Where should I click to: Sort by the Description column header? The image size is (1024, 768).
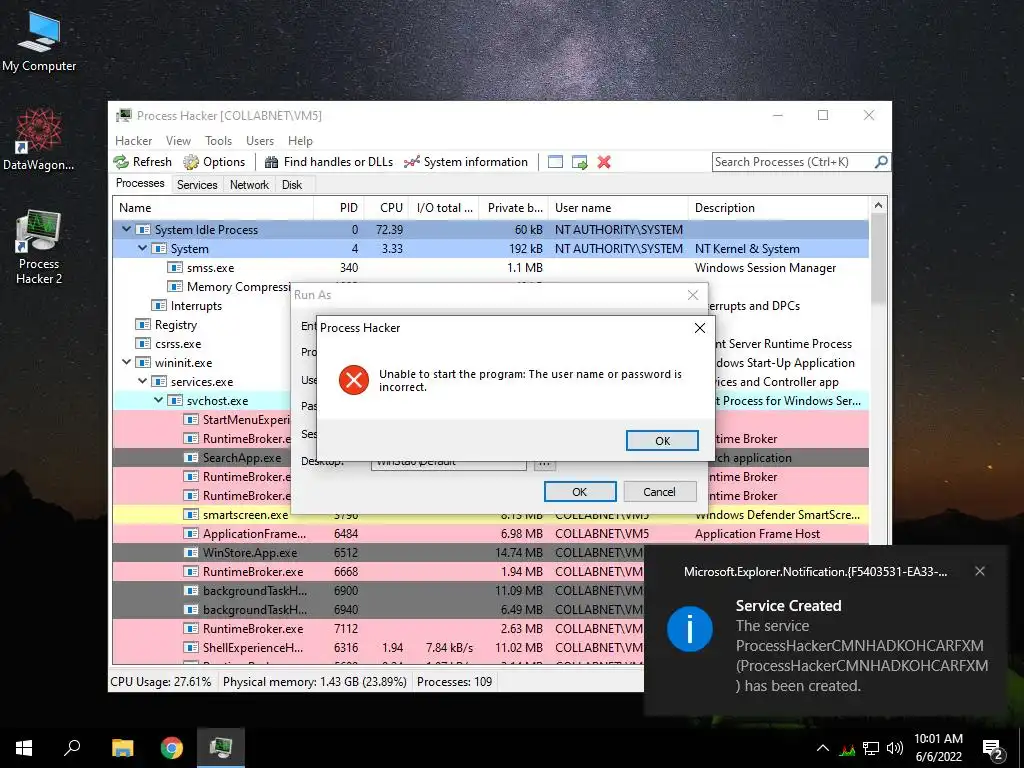(778, 208)
